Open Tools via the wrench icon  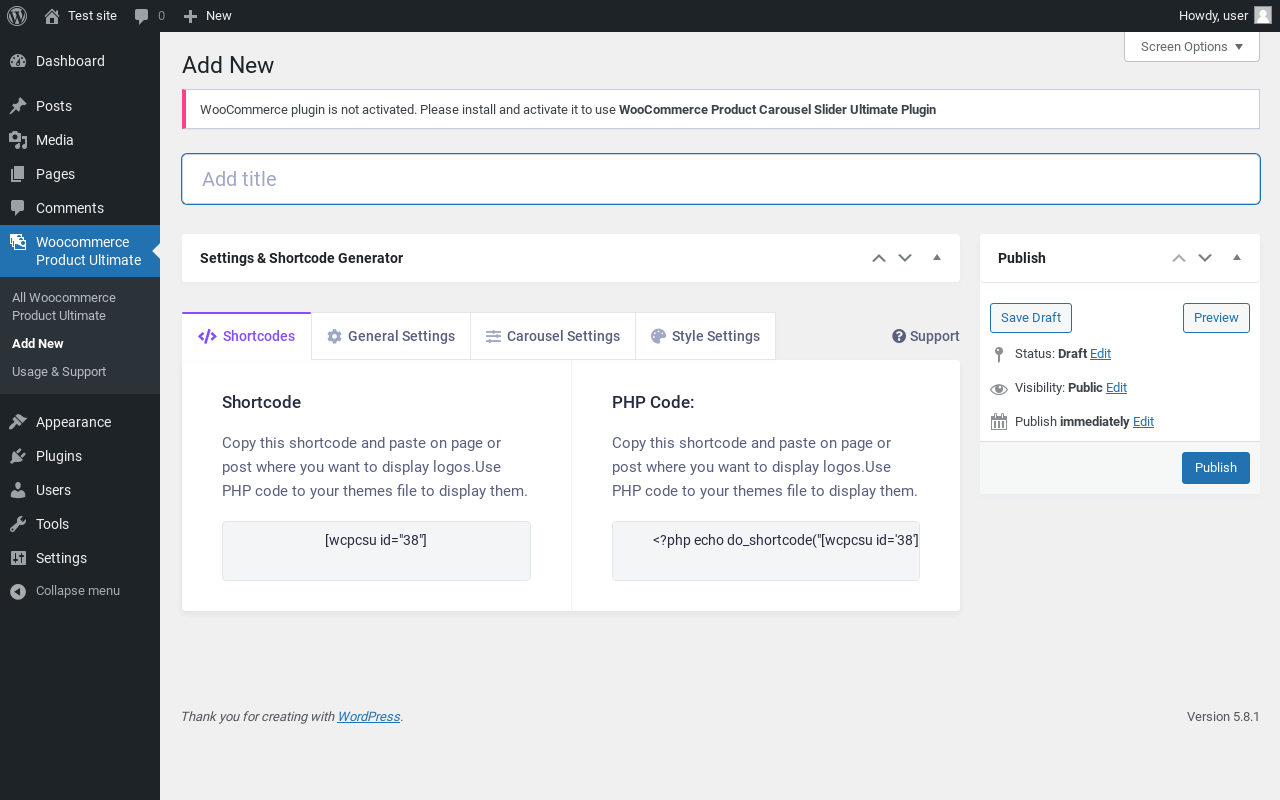tap(18, 524)
